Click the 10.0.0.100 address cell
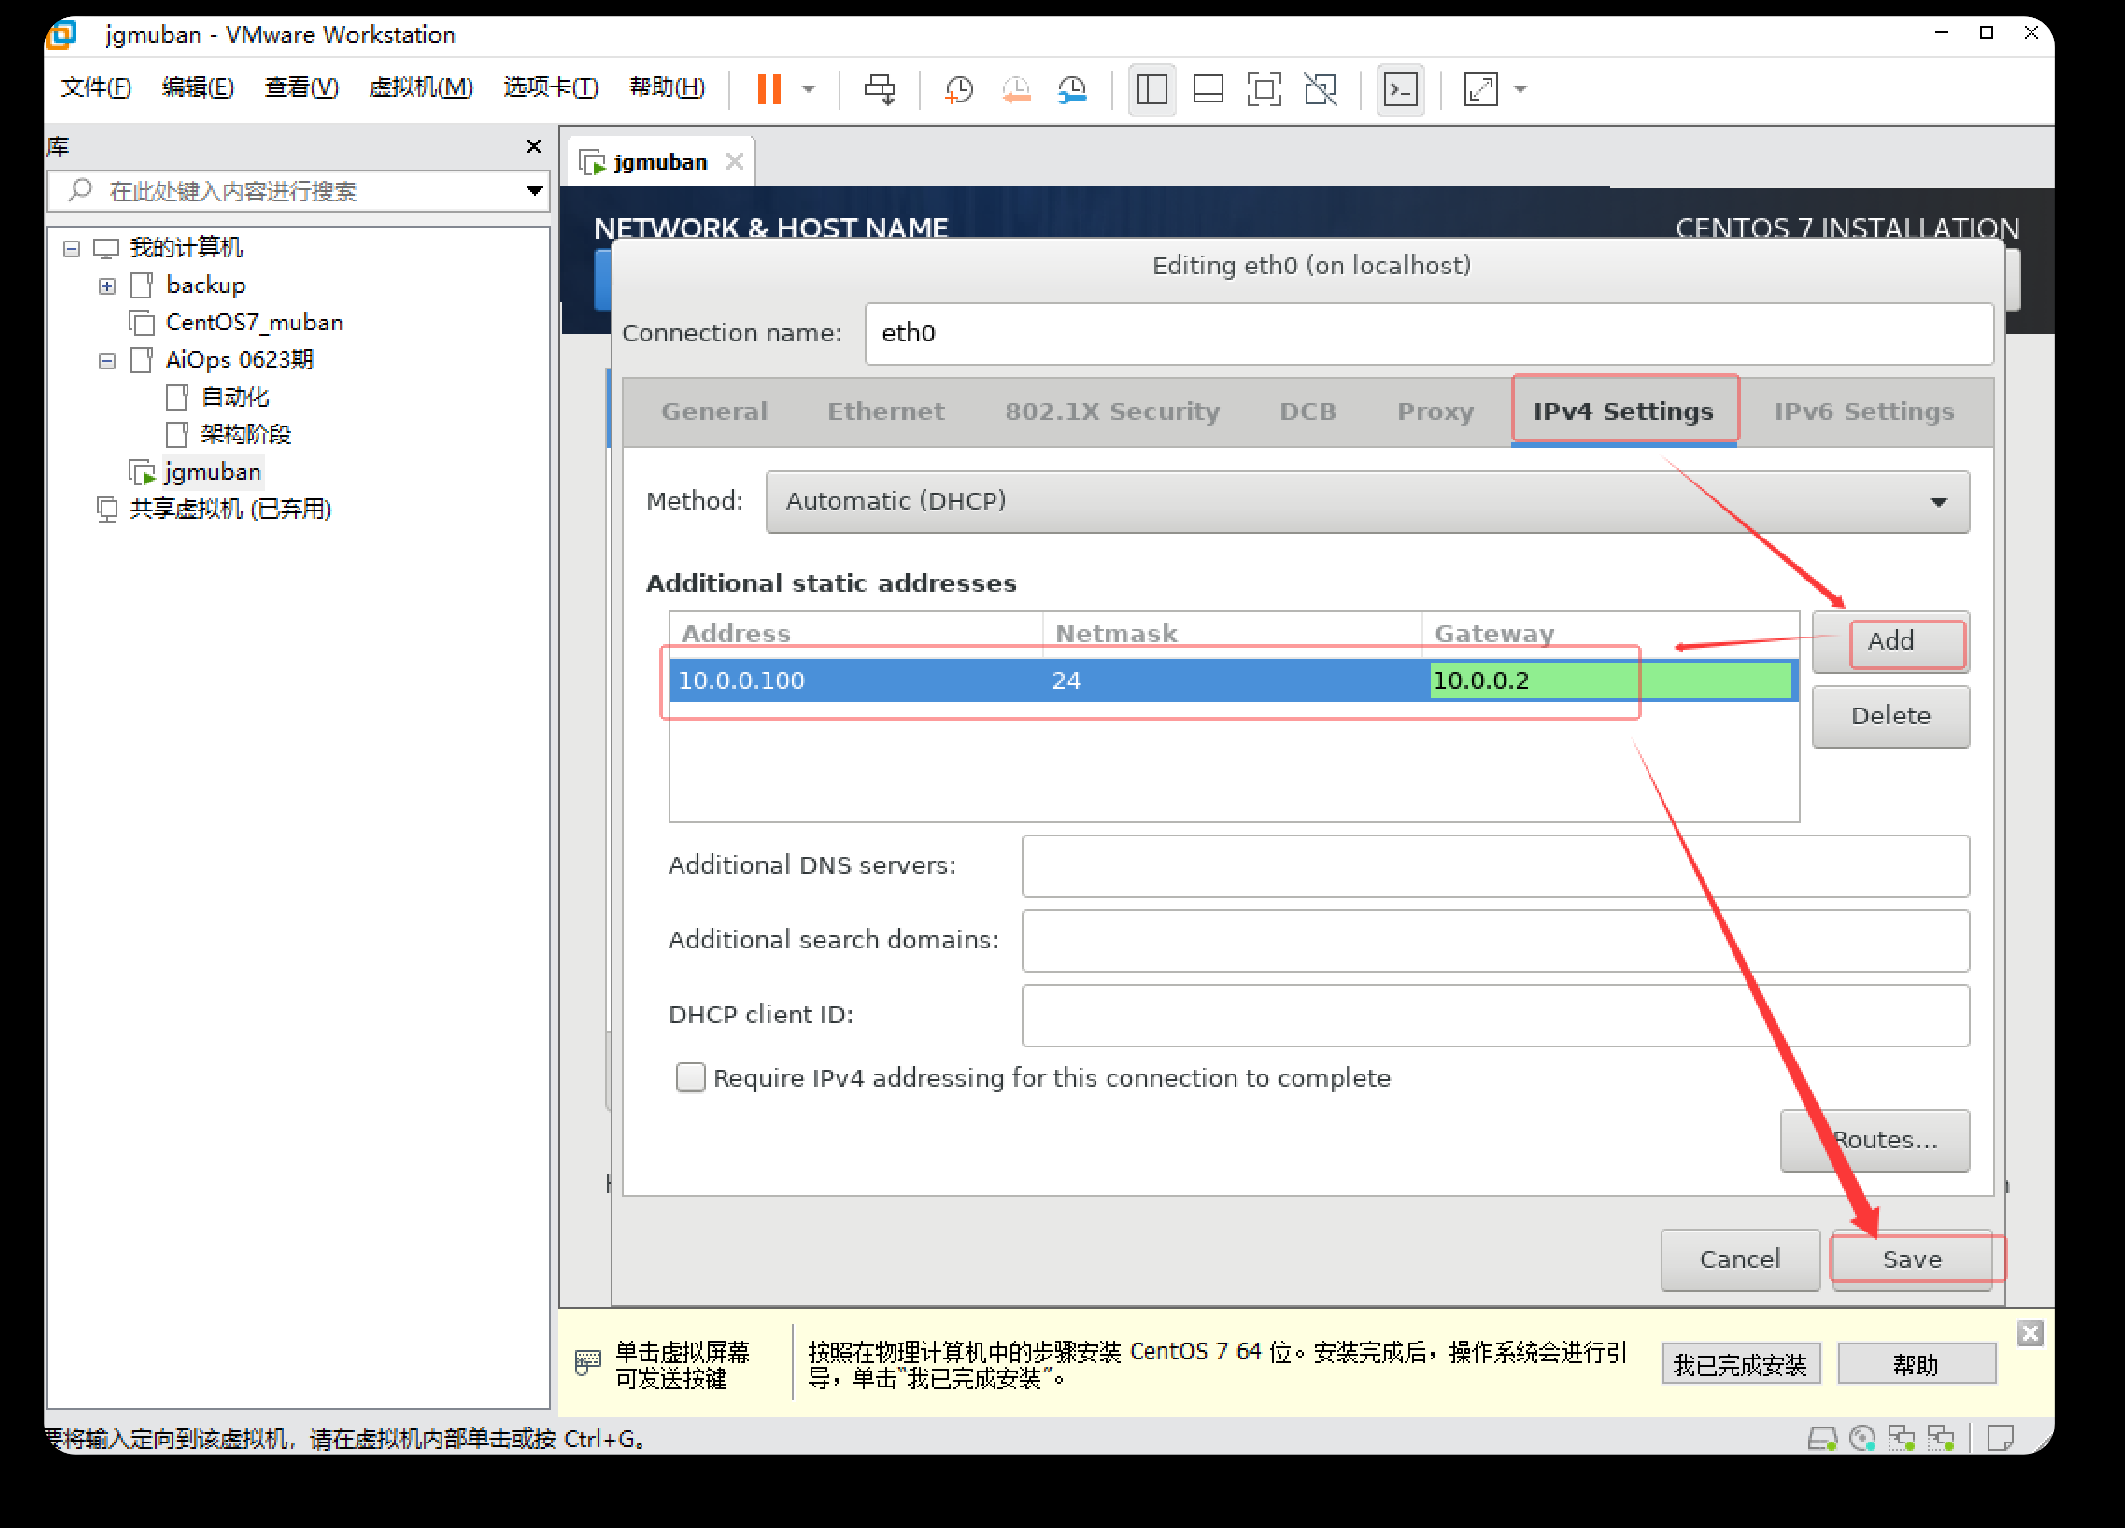This screenshot has width=2125, height=1528. click(x=856, y=681)
